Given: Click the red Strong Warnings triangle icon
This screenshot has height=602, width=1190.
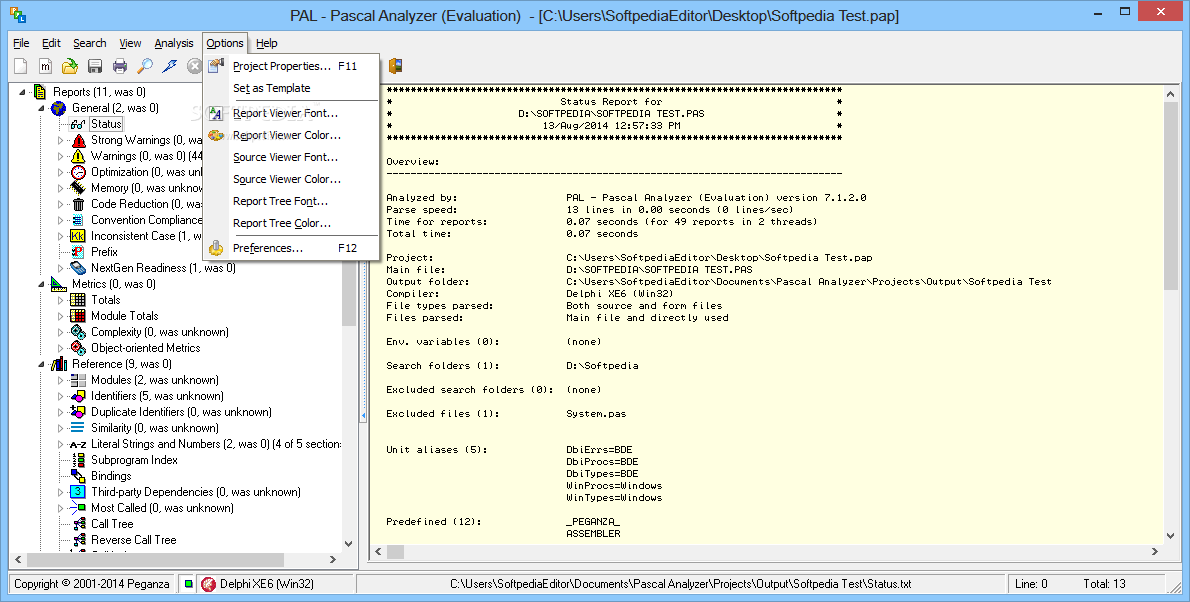Looking at the screenshot, I should coord(78,140).
